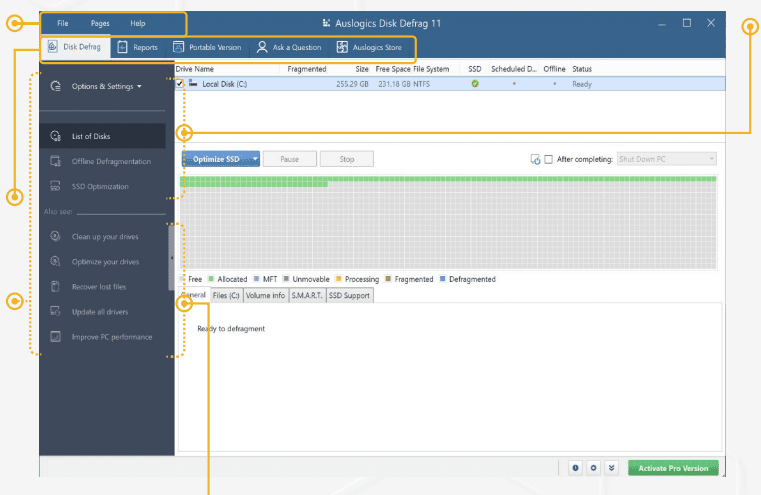
Task: Click the Optimize your drives icon
Action: click(x=55, y=262)
